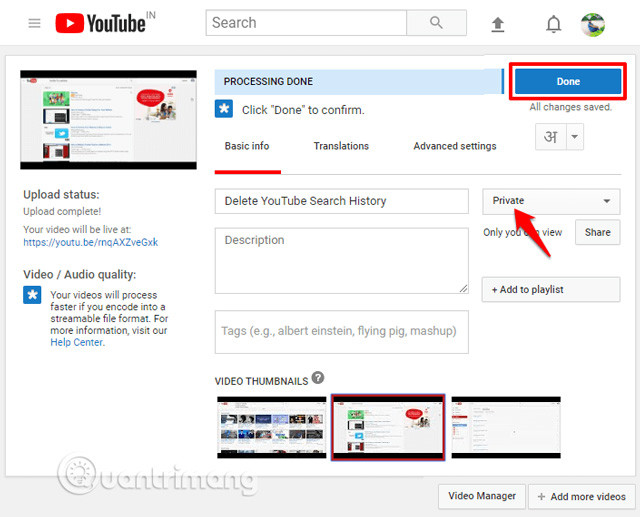Screen dimensions: 640x517
Task: Click the YouTube search field
Action: (x=306, y=23)
